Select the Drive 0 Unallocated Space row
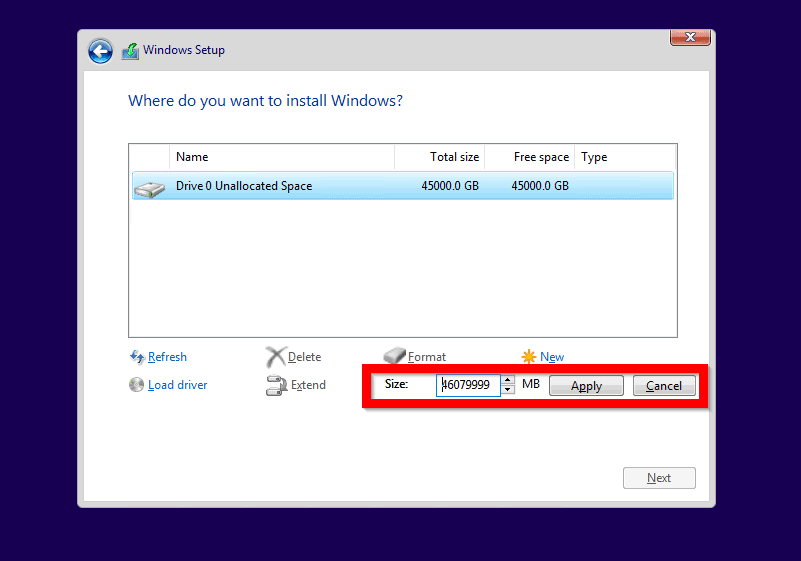This screenshot has width=801, height=561. (402, 186)
